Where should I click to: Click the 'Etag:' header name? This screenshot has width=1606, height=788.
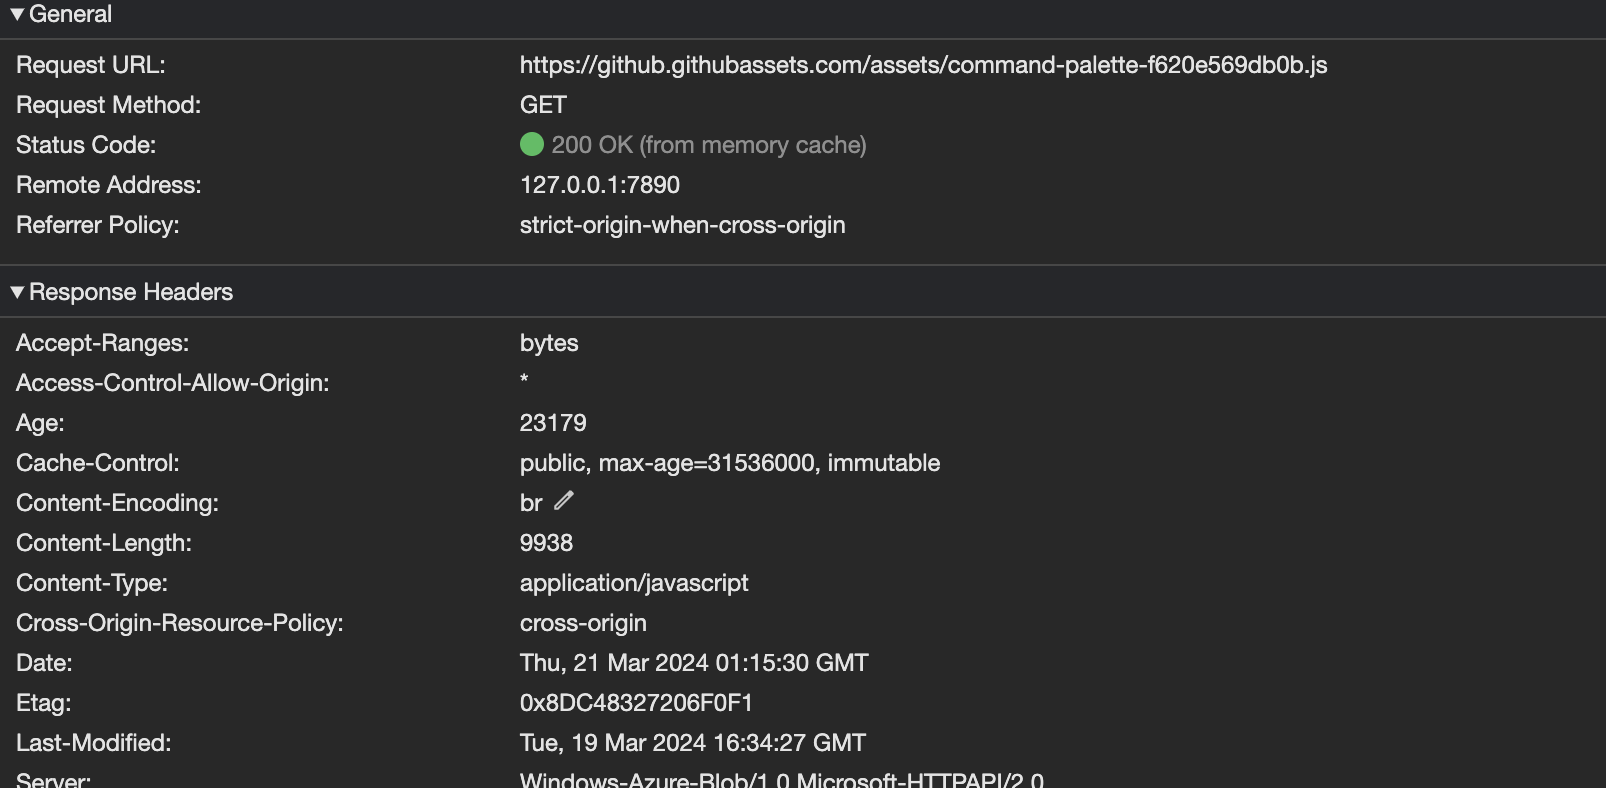coord(44,703)
